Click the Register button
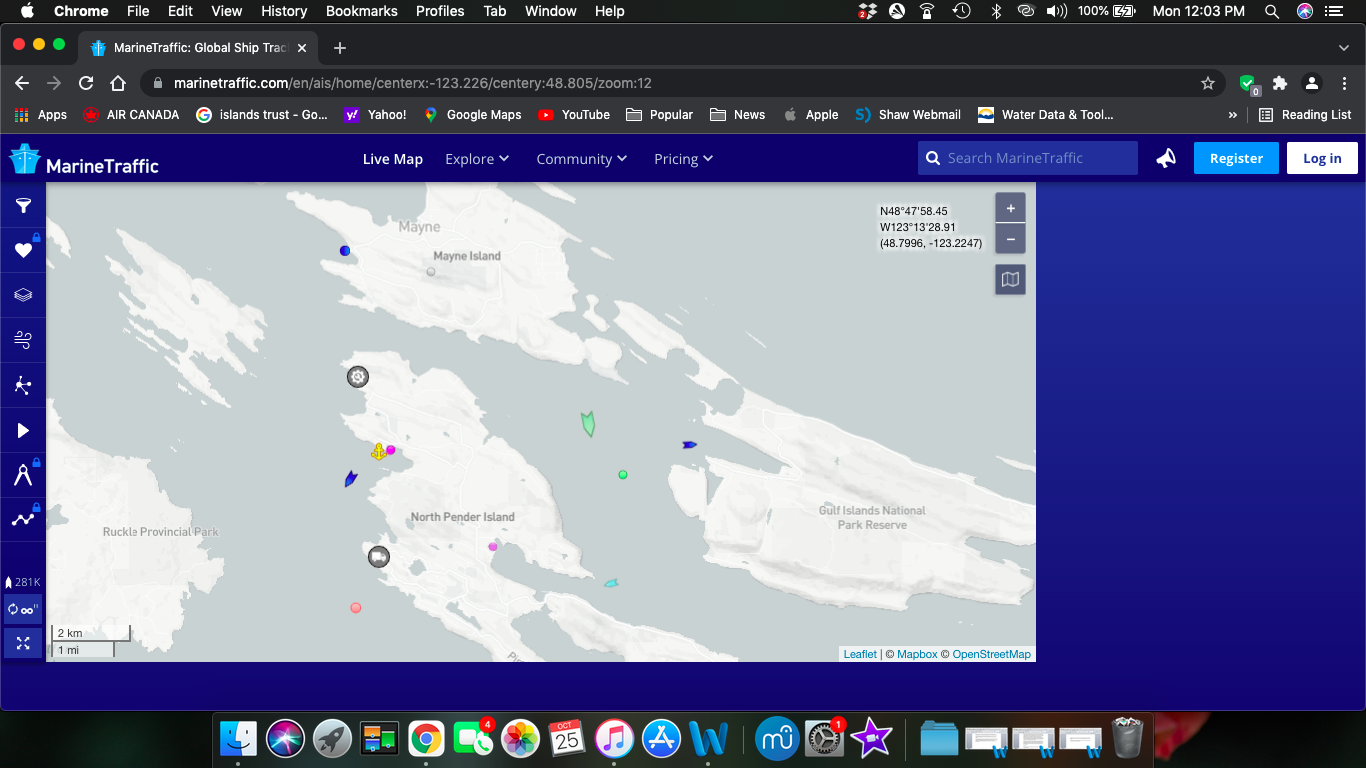 click(1236, 158)
